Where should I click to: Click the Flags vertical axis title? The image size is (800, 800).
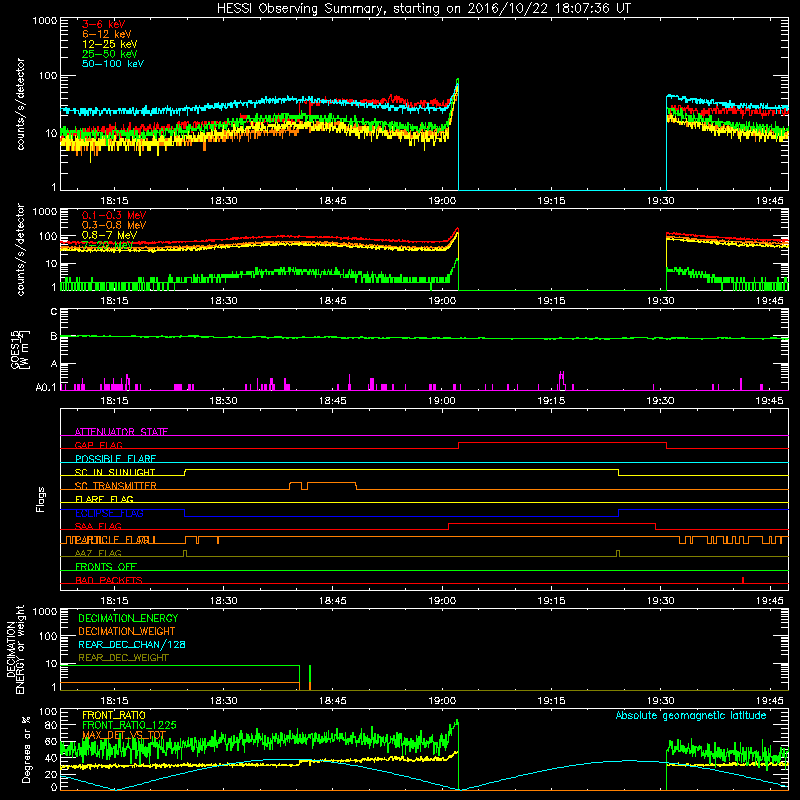tap(41, 499)
